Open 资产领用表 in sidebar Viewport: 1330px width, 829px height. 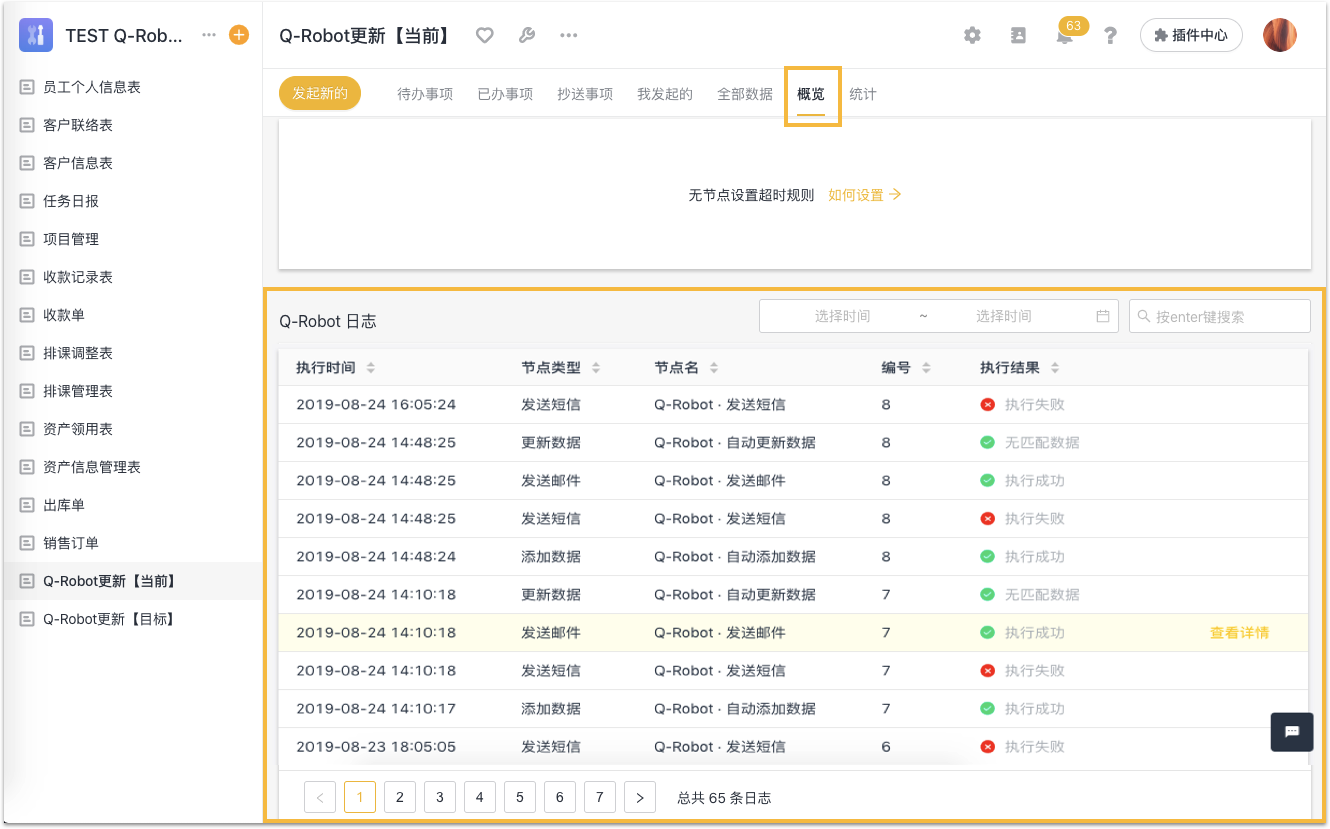pos(131,429)
